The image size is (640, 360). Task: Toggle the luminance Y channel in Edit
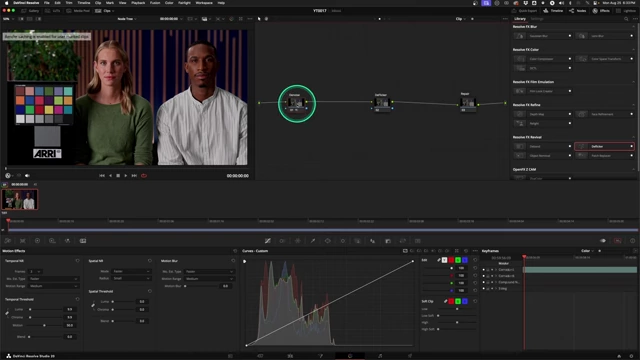coord(444,260)
